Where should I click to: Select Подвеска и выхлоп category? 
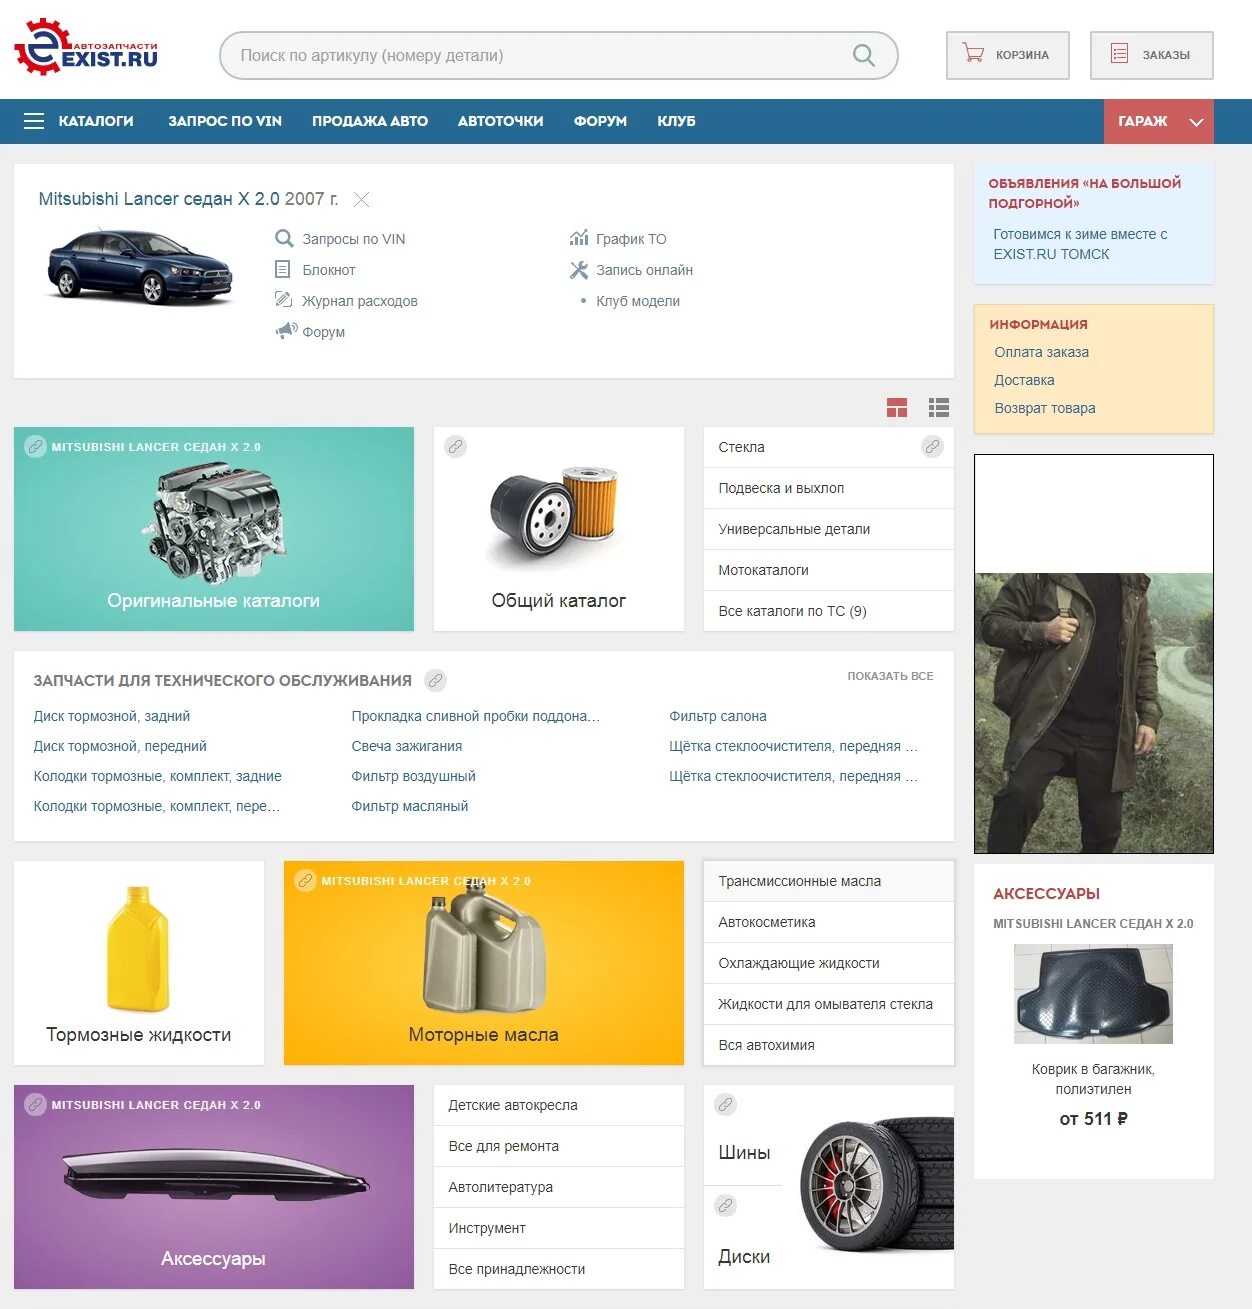pos(829,488)
